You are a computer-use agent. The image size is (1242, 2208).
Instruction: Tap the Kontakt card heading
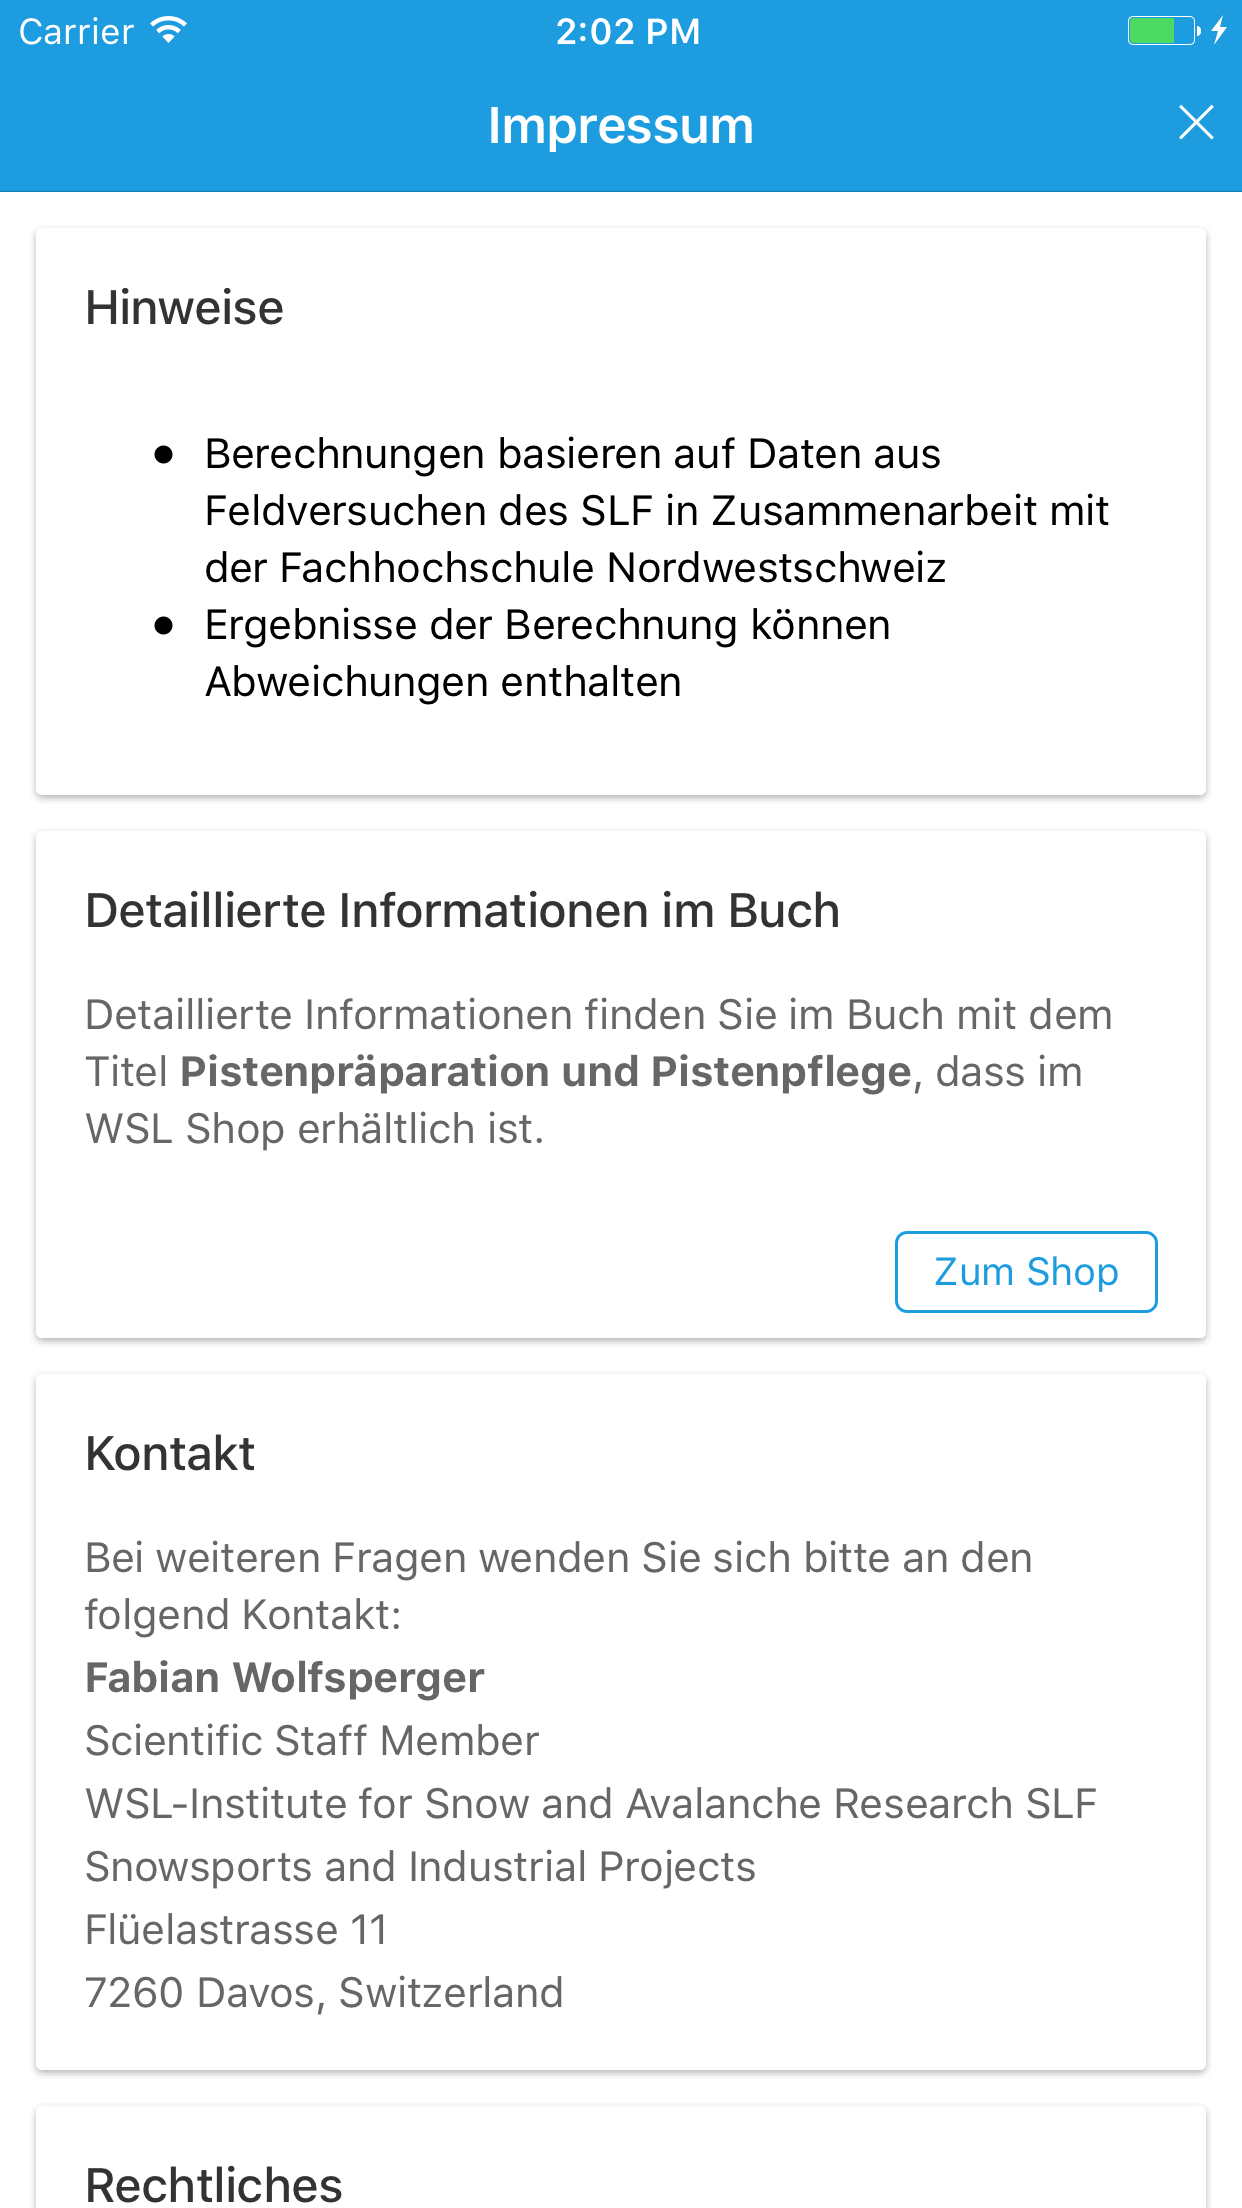(171, 1454)
